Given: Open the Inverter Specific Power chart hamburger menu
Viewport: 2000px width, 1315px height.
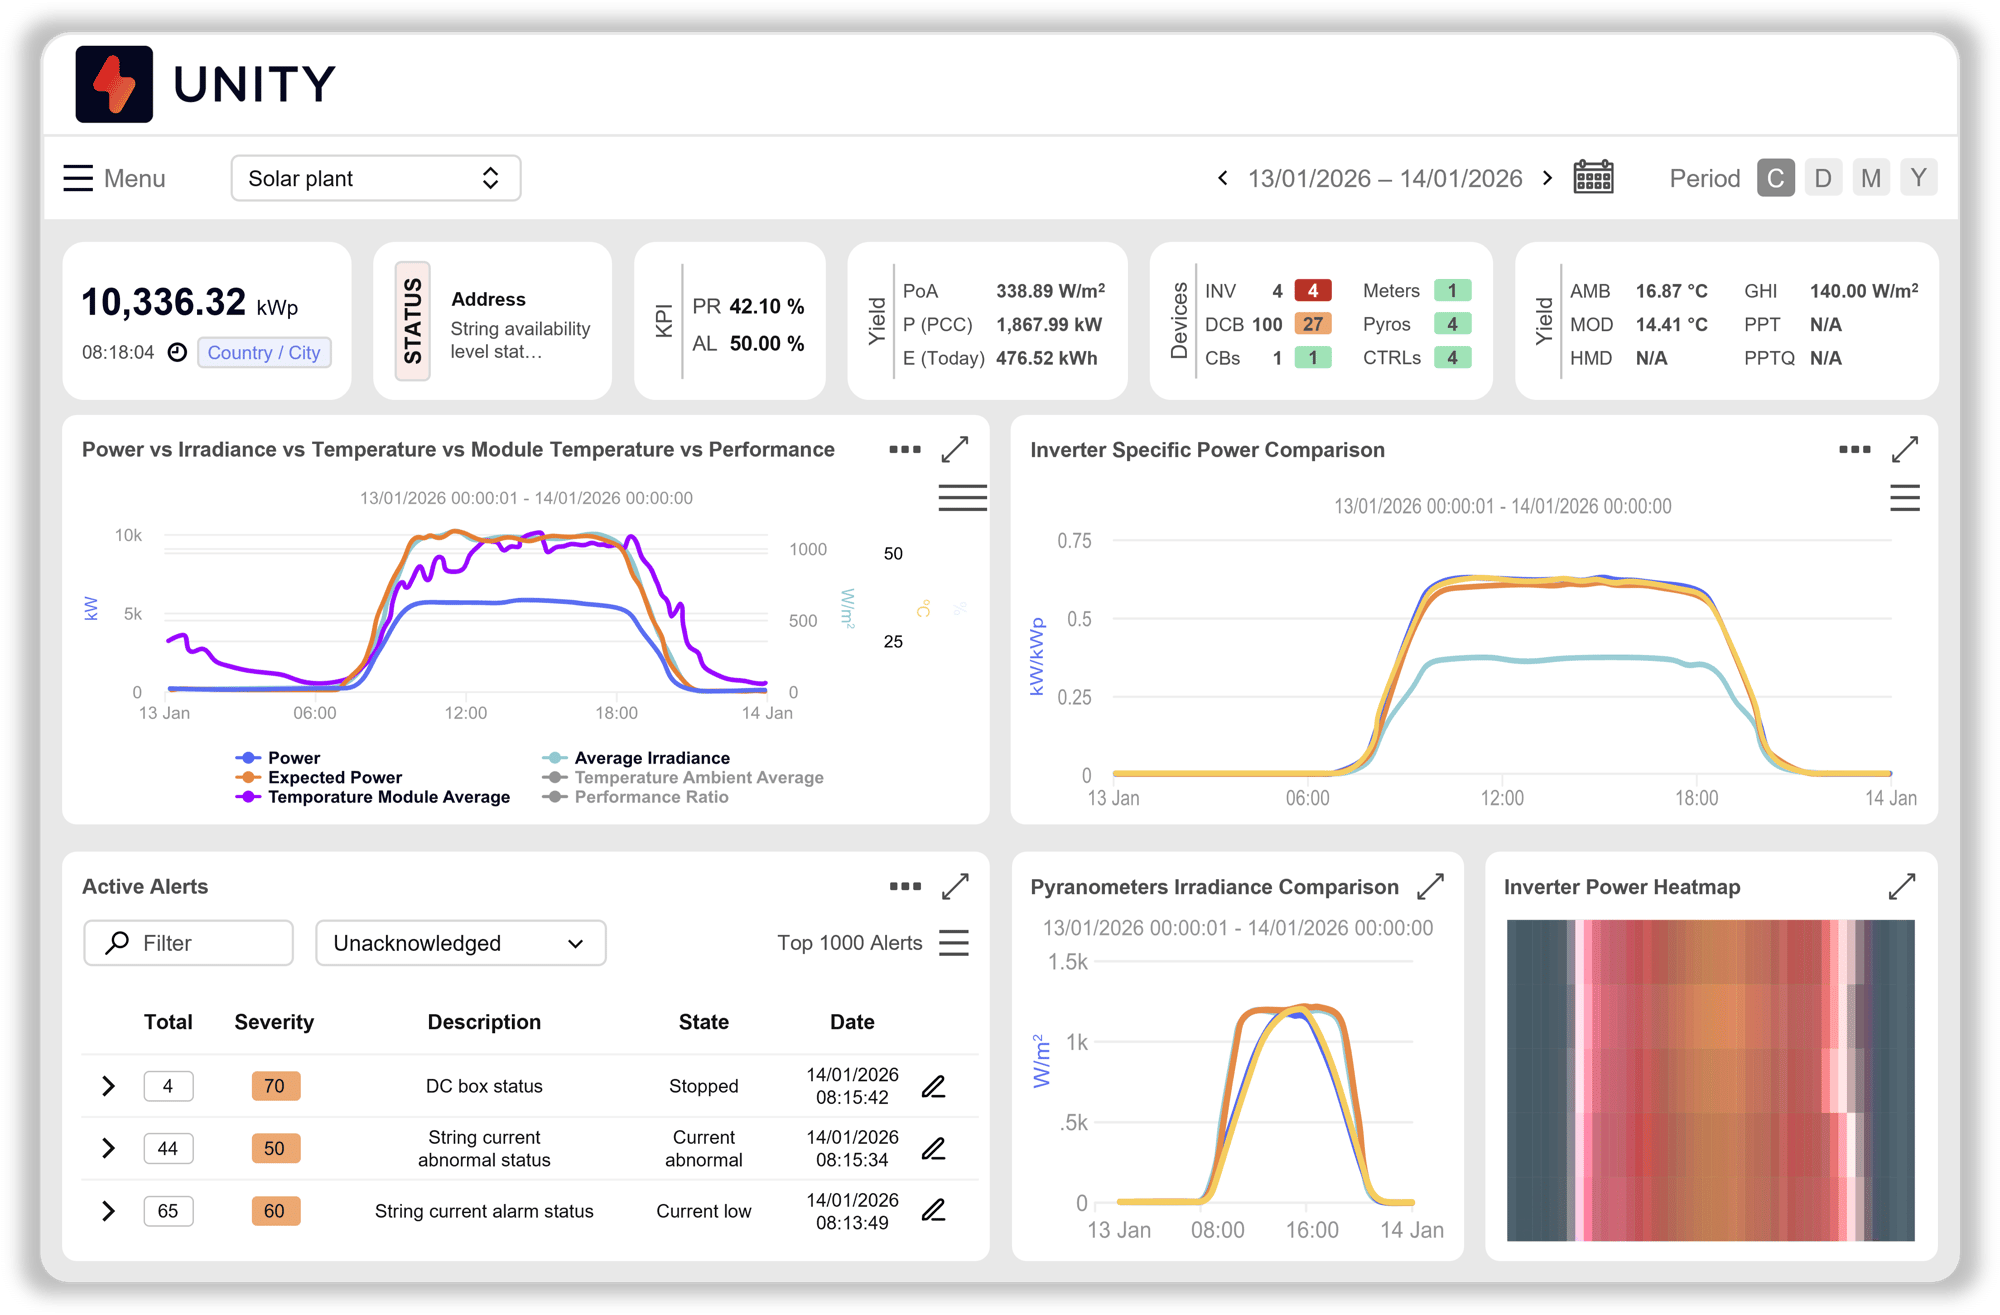Looking at the screenshot, I should [1904, 498].
